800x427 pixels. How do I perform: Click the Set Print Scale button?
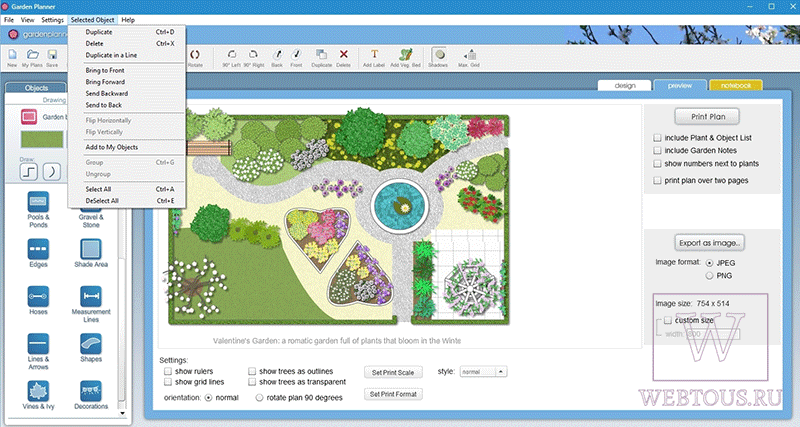393,372
